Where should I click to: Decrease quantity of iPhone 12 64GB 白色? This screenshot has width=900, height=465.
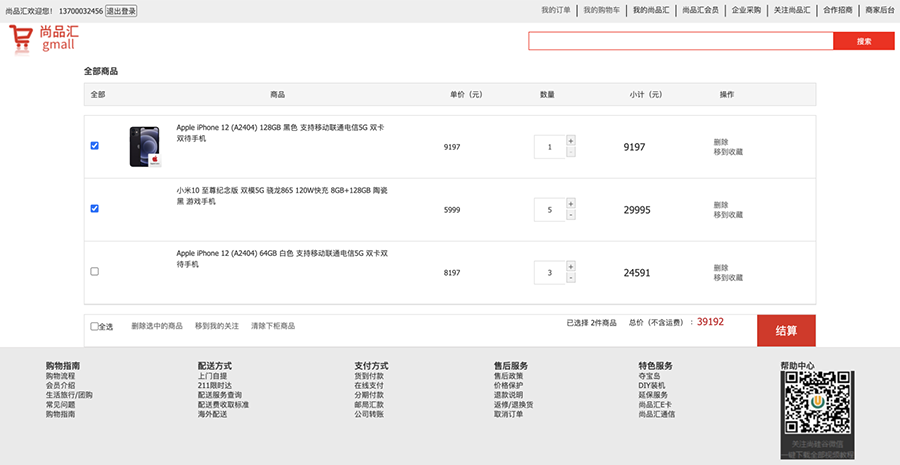tap(571, 278)
